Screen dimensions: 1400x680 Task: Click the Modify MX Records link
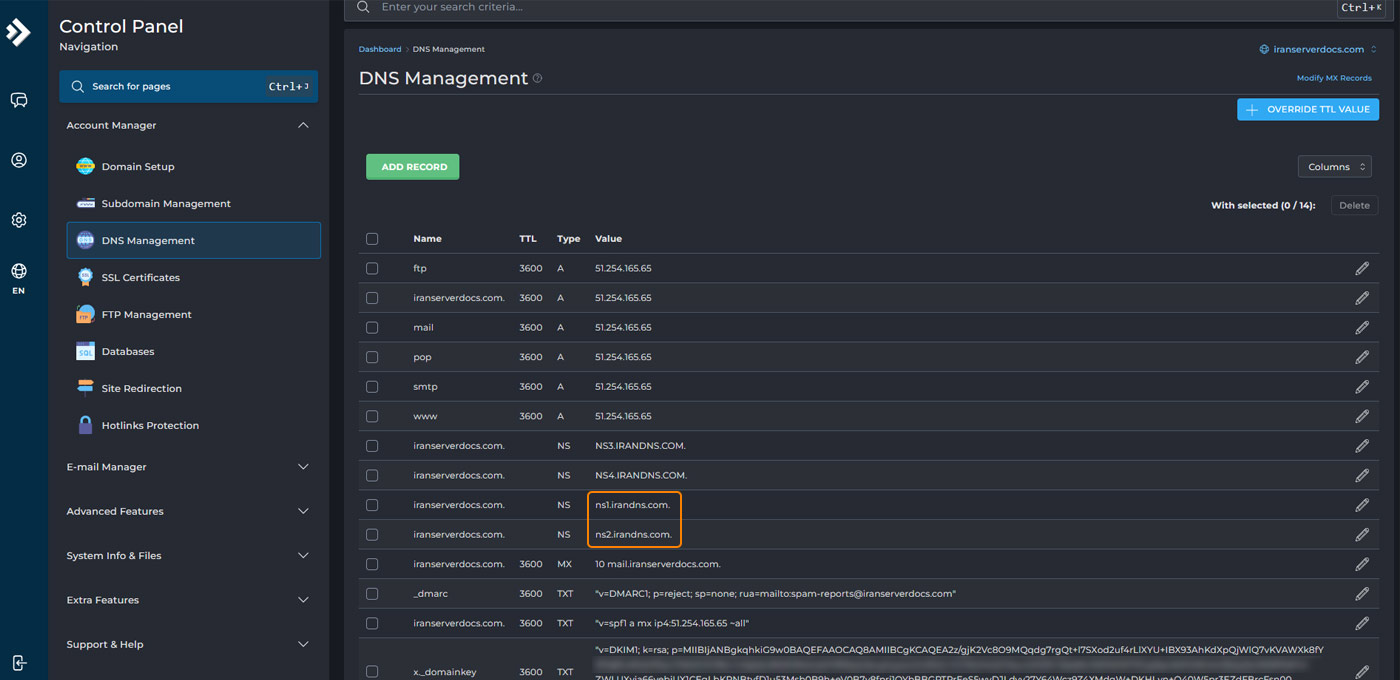click(x=1334, y=78)
